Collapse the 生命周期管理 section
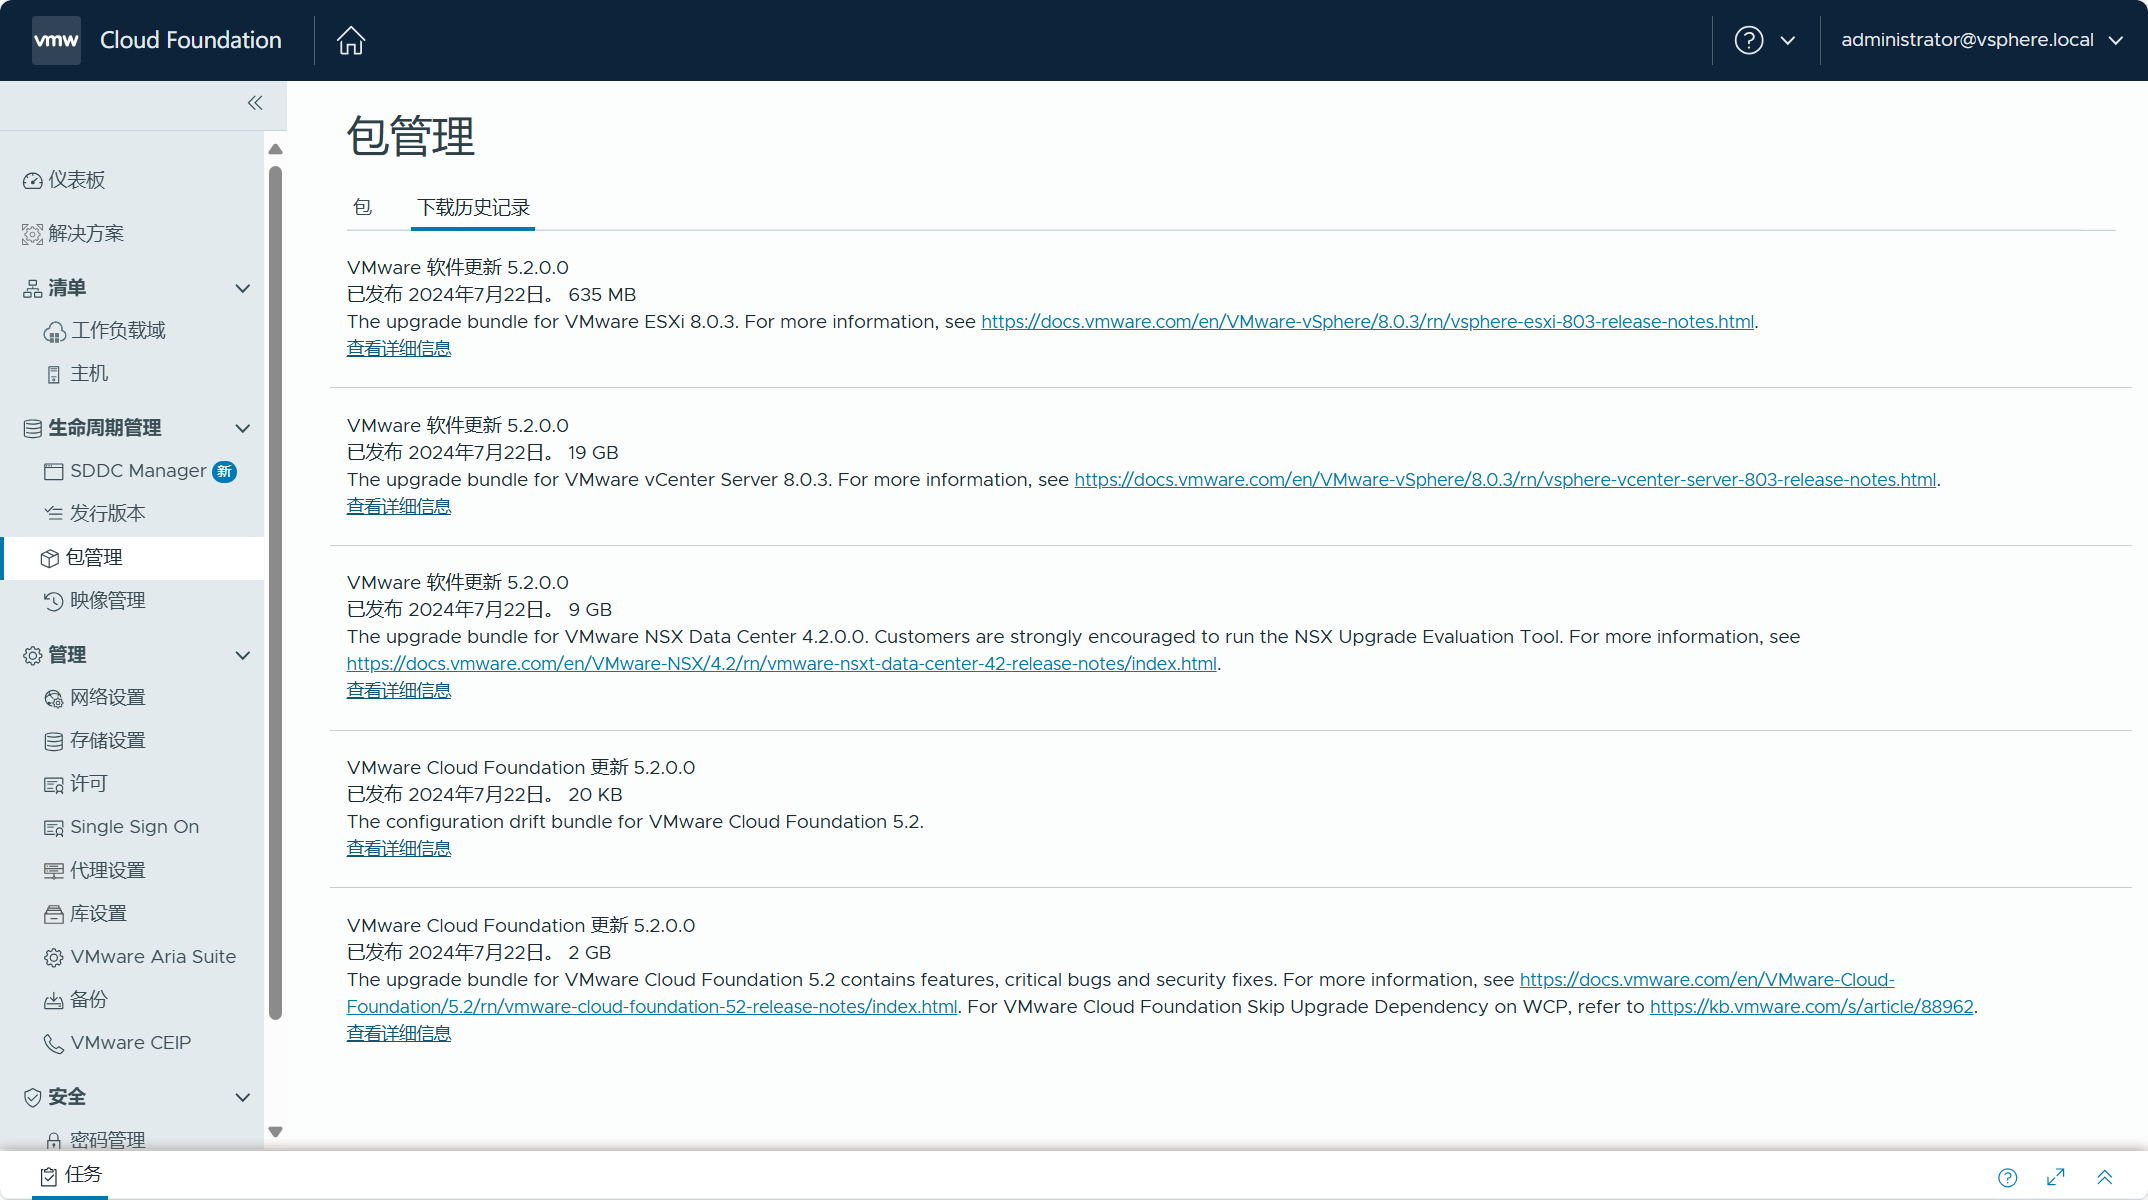This screenshot has height=1200, width=2148. [243, 428]
